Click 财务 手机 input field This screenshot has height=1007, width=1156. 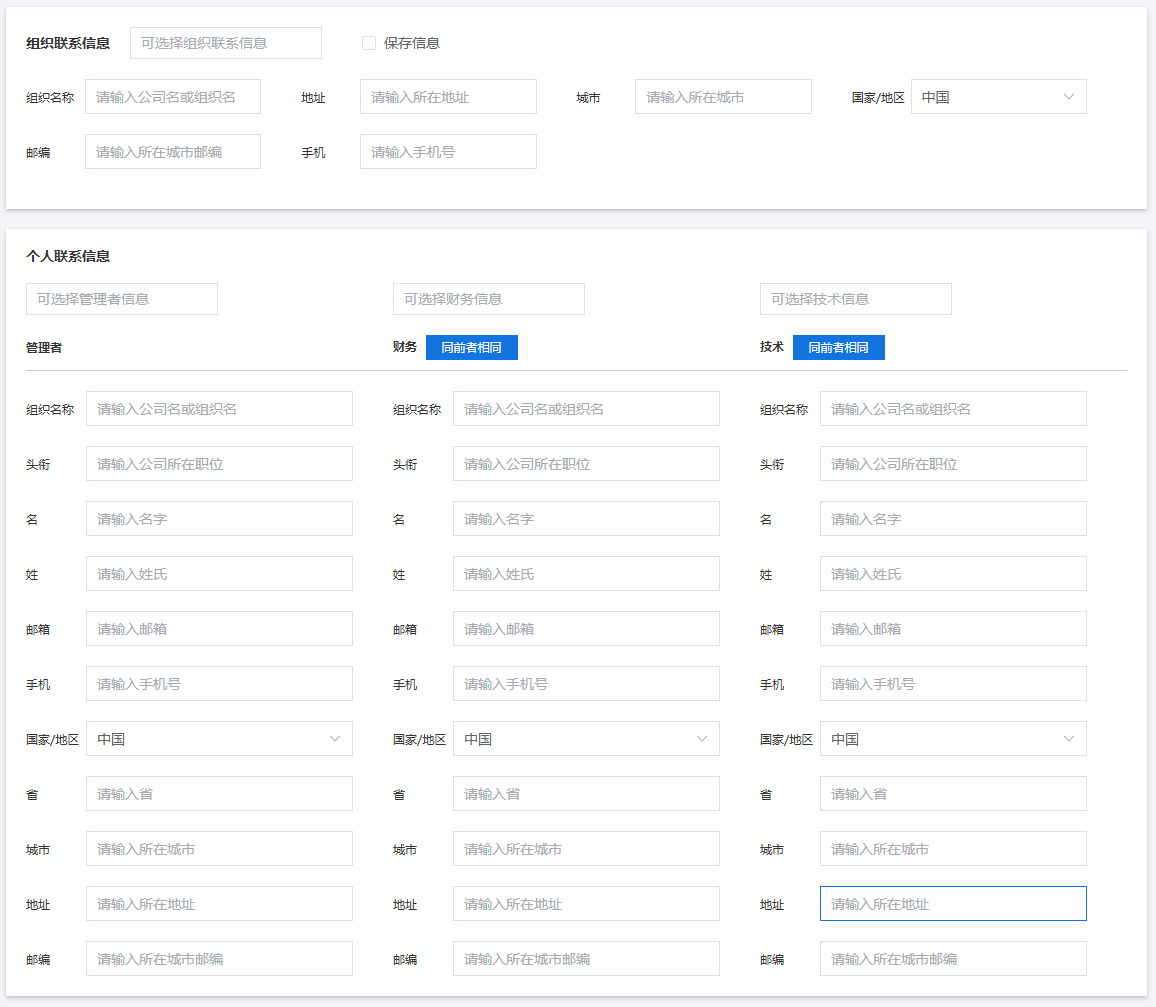point(586,683)
